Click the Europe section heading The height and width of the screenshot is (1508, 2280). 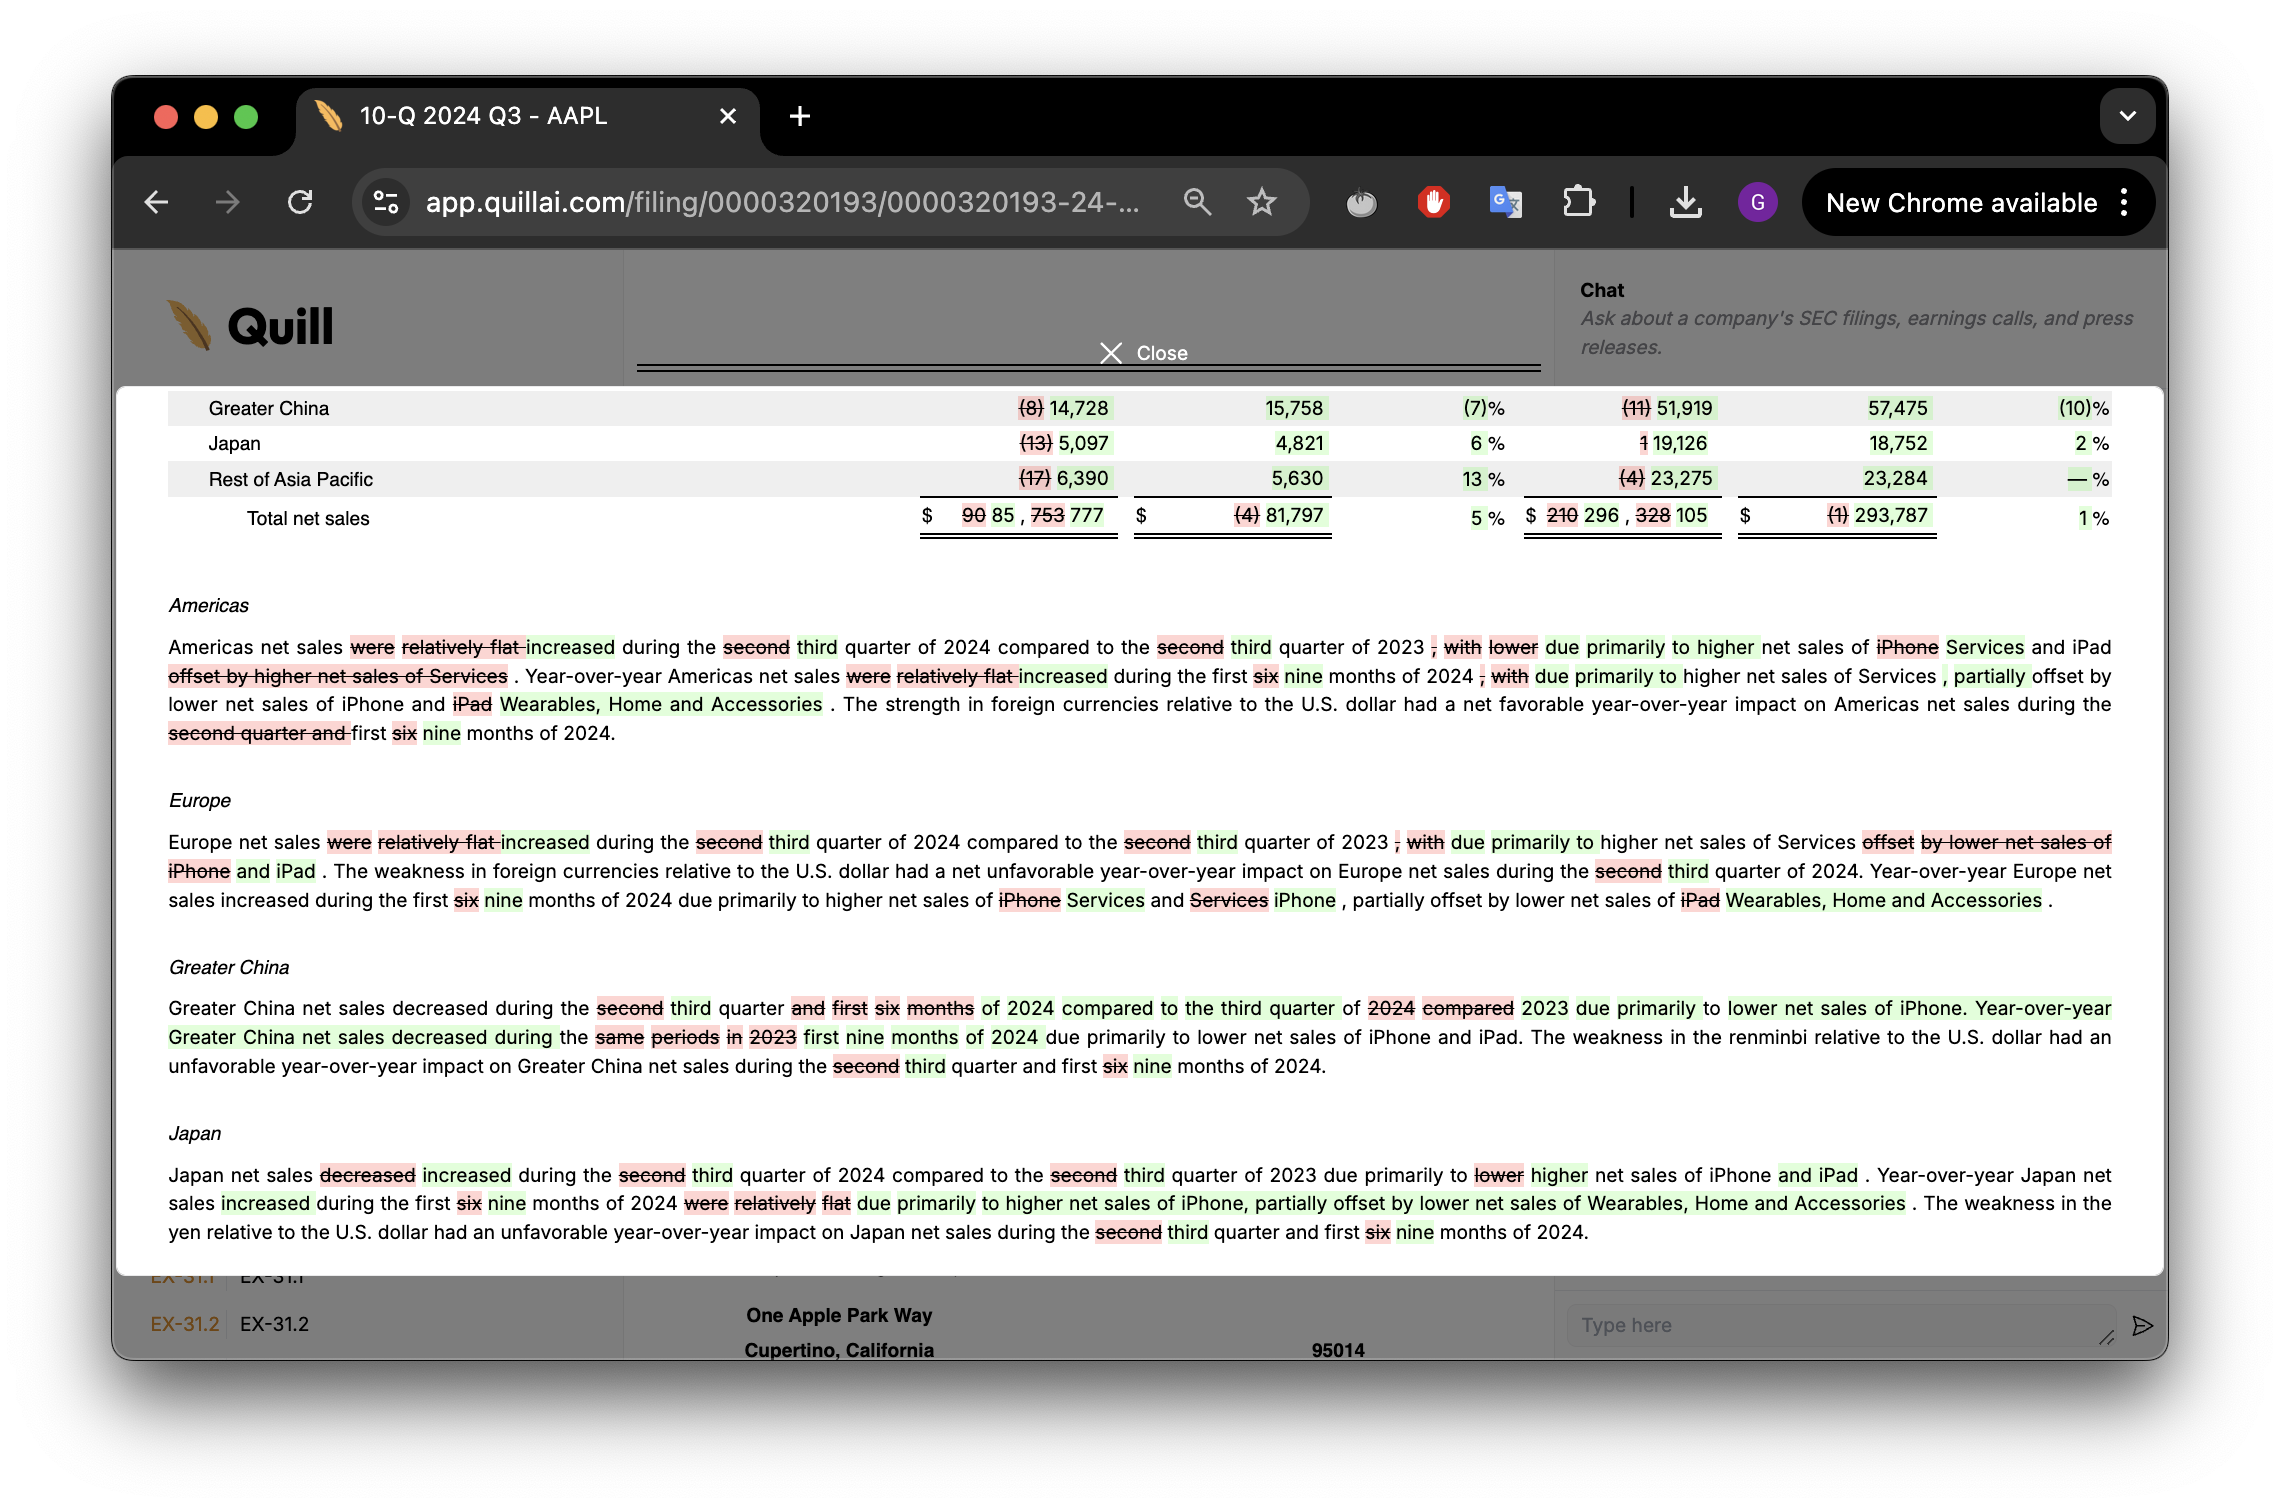coord(199,800)
